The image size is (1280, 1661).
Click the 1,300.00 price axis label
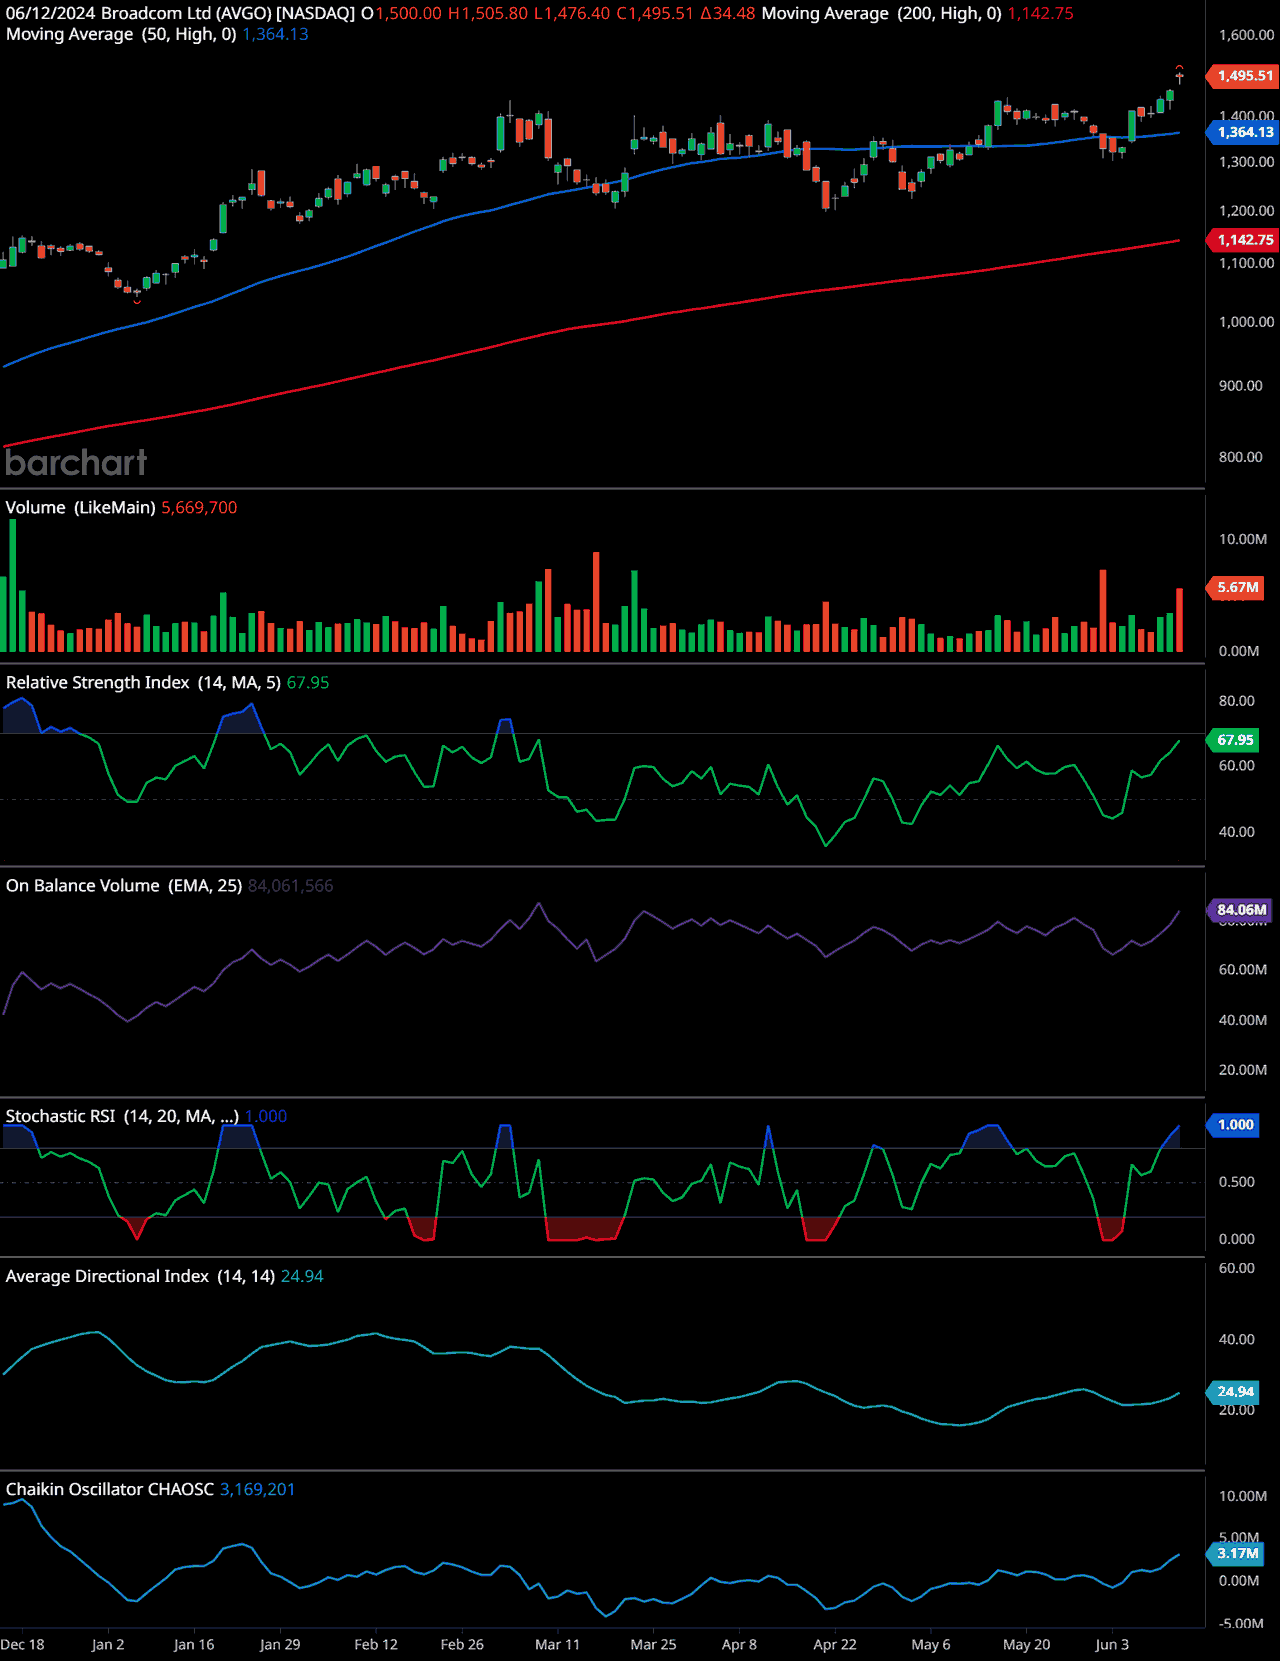(1246, 162)
